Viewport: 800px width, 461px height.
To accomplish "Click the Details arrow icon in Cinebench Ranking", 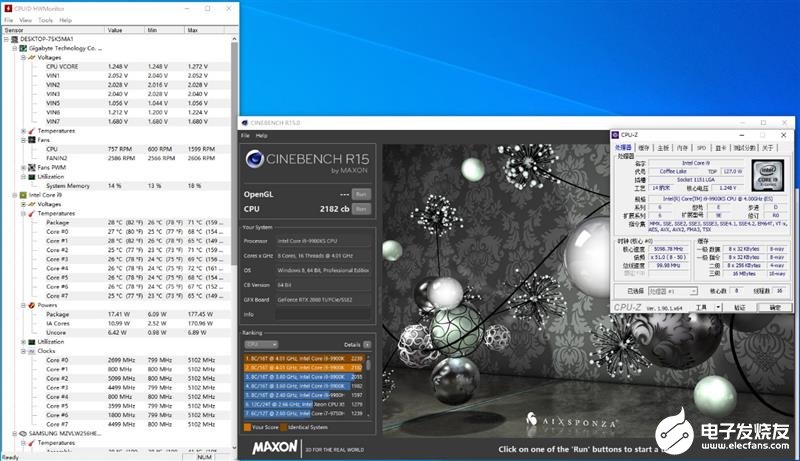I will click(367, 345).
